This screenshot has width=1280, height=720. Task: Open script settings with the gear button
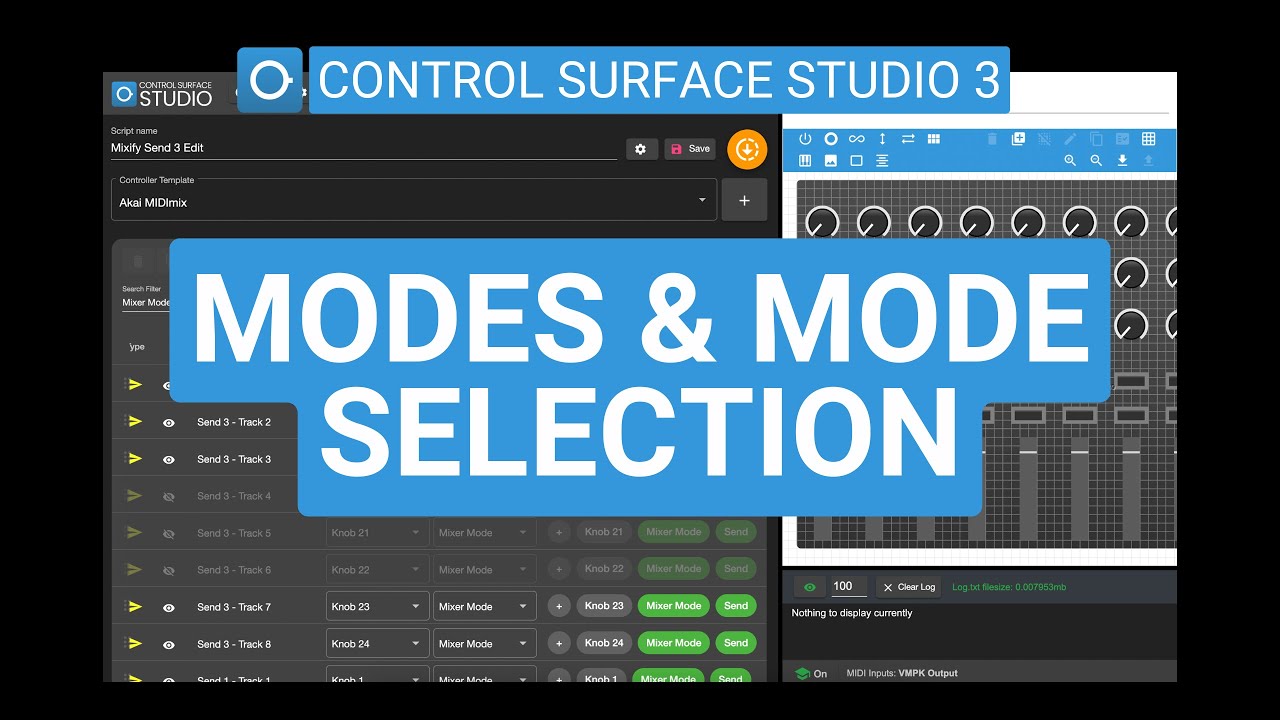tap(642, 149)
